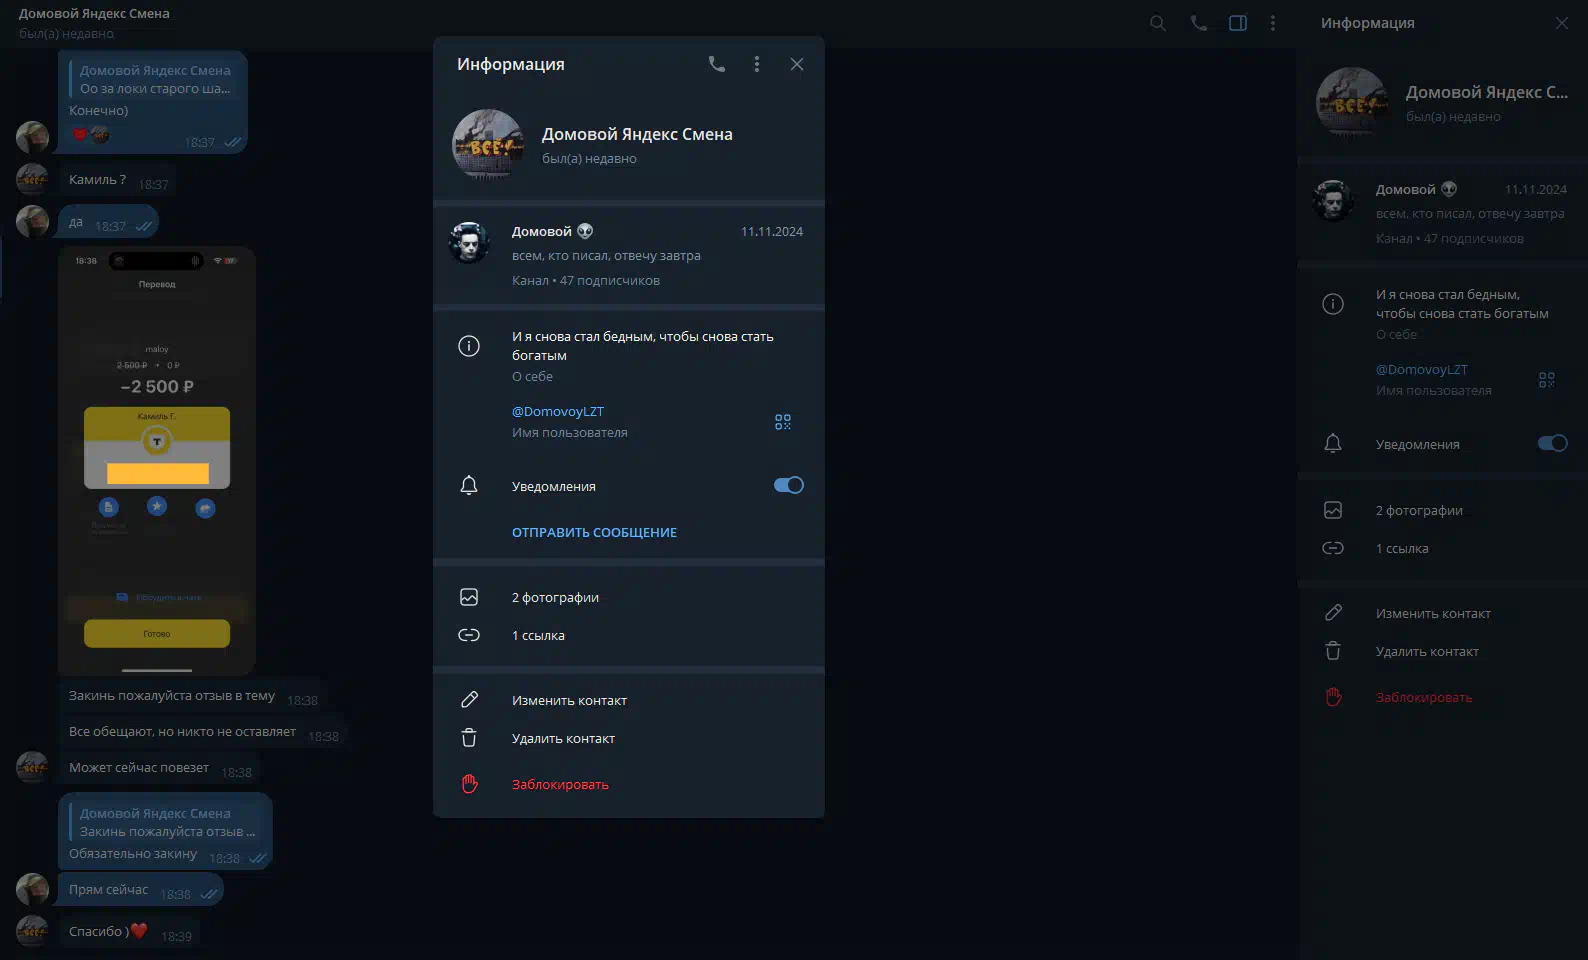Click the sender avatar beside 'Камиль ?'
Viewport: 1588px width, 960px height.
click(33, 180)
